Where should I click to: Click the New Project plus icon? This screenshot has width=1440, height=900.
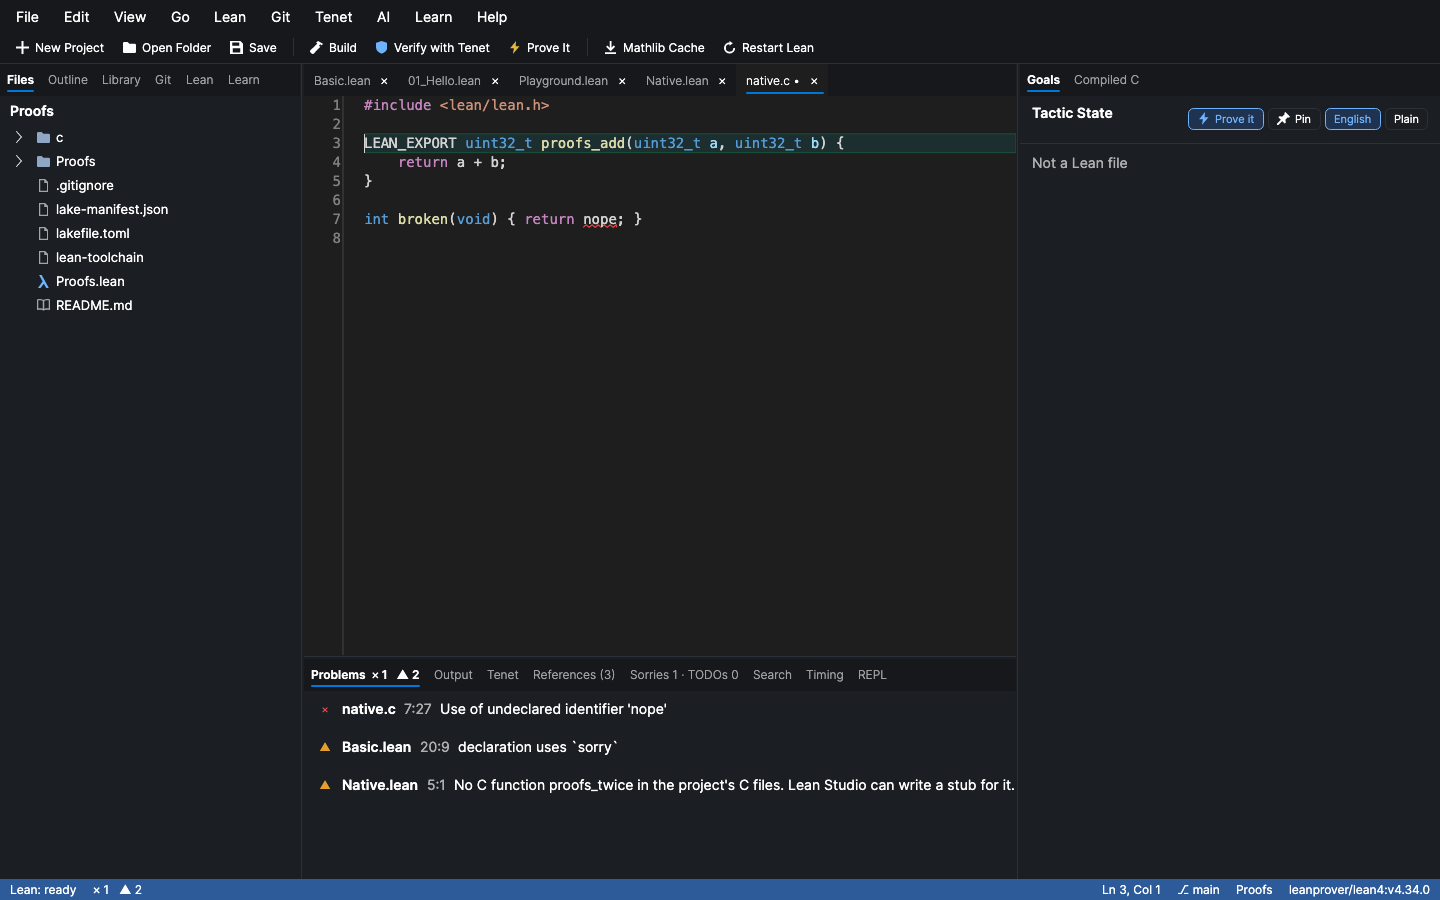pos(22,48)
